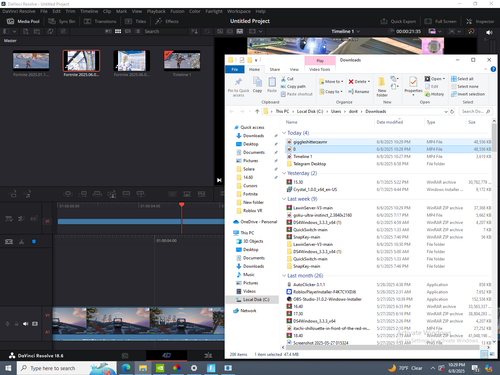
Task: Show the Transitions panel
Action: tap(100, 21)
